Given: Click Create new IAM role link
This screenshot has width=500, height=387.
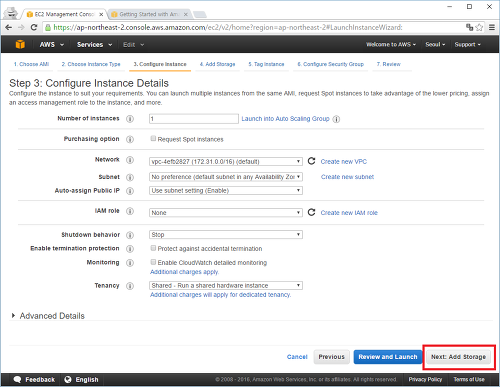Looking at the screenshot, I should tap(349, 213).
